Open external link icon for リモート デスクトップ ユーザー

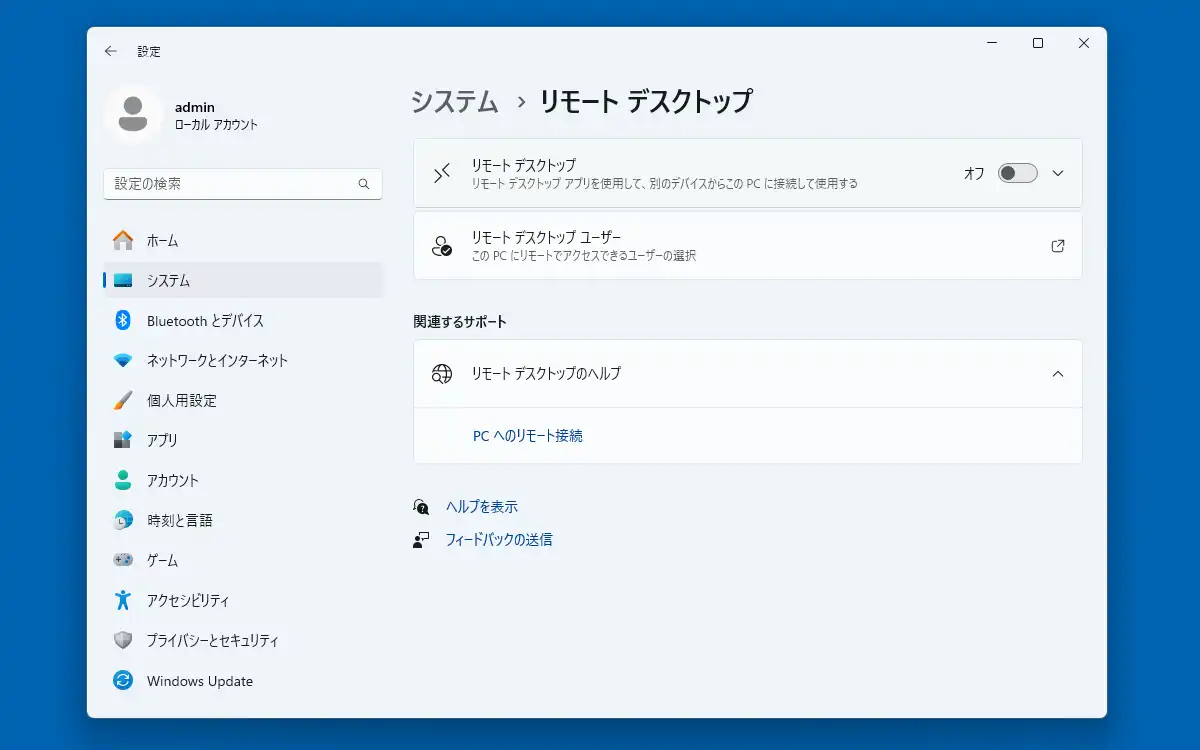click(x=1058, y=246)
